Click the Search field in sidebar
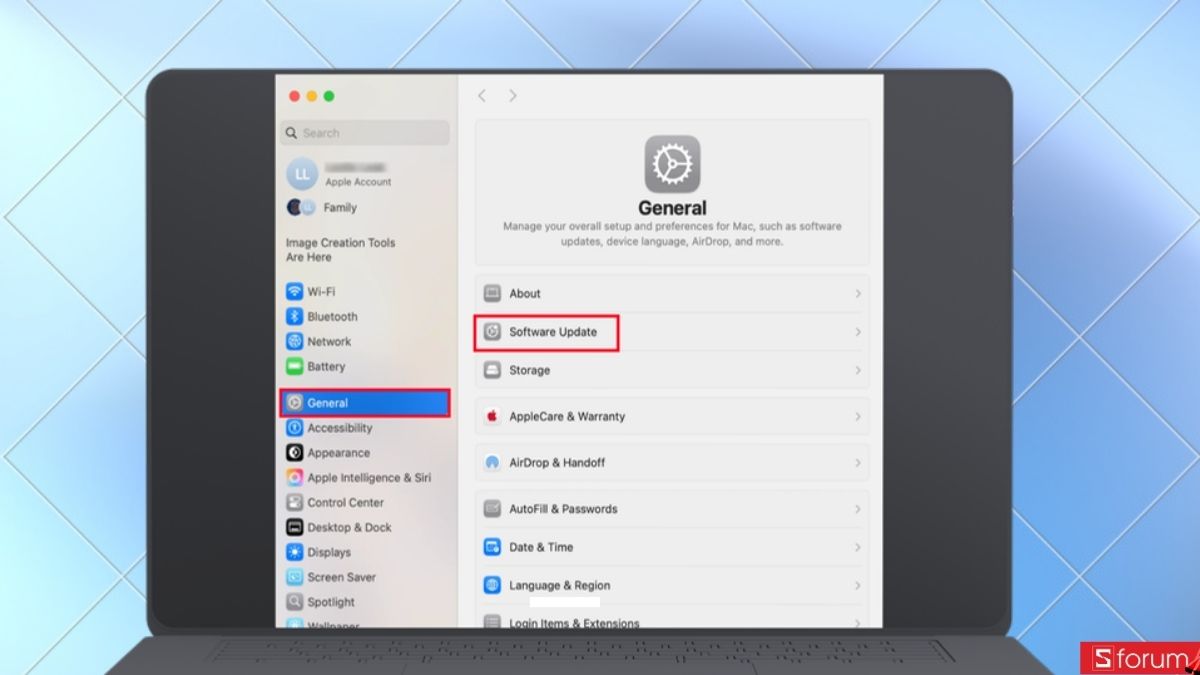The width and height of the screenshot is (1200, 675). point(365,133)
